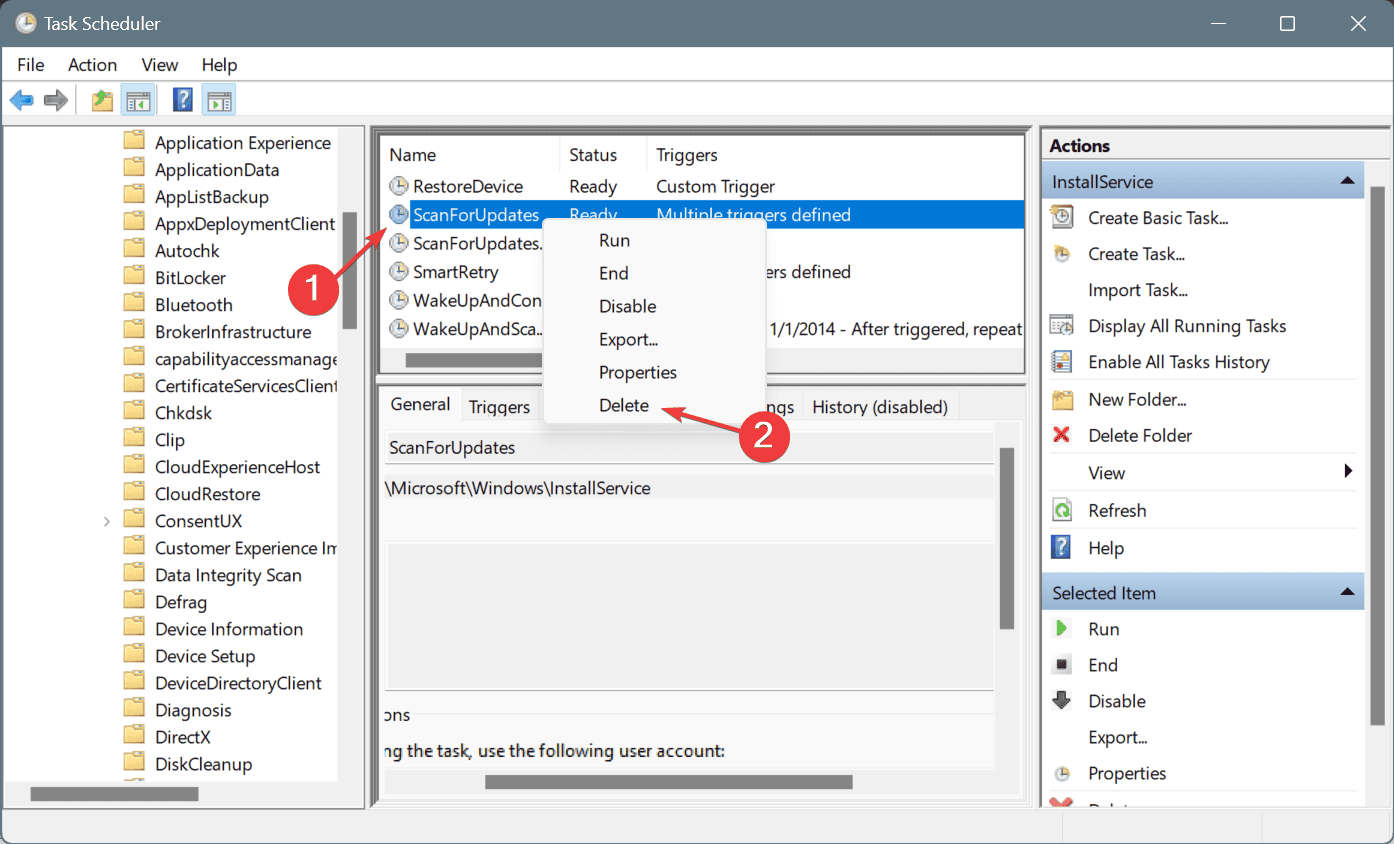Collapse the InstallService actions section
1394x844 pixels.
click(x=1348, y=181)
